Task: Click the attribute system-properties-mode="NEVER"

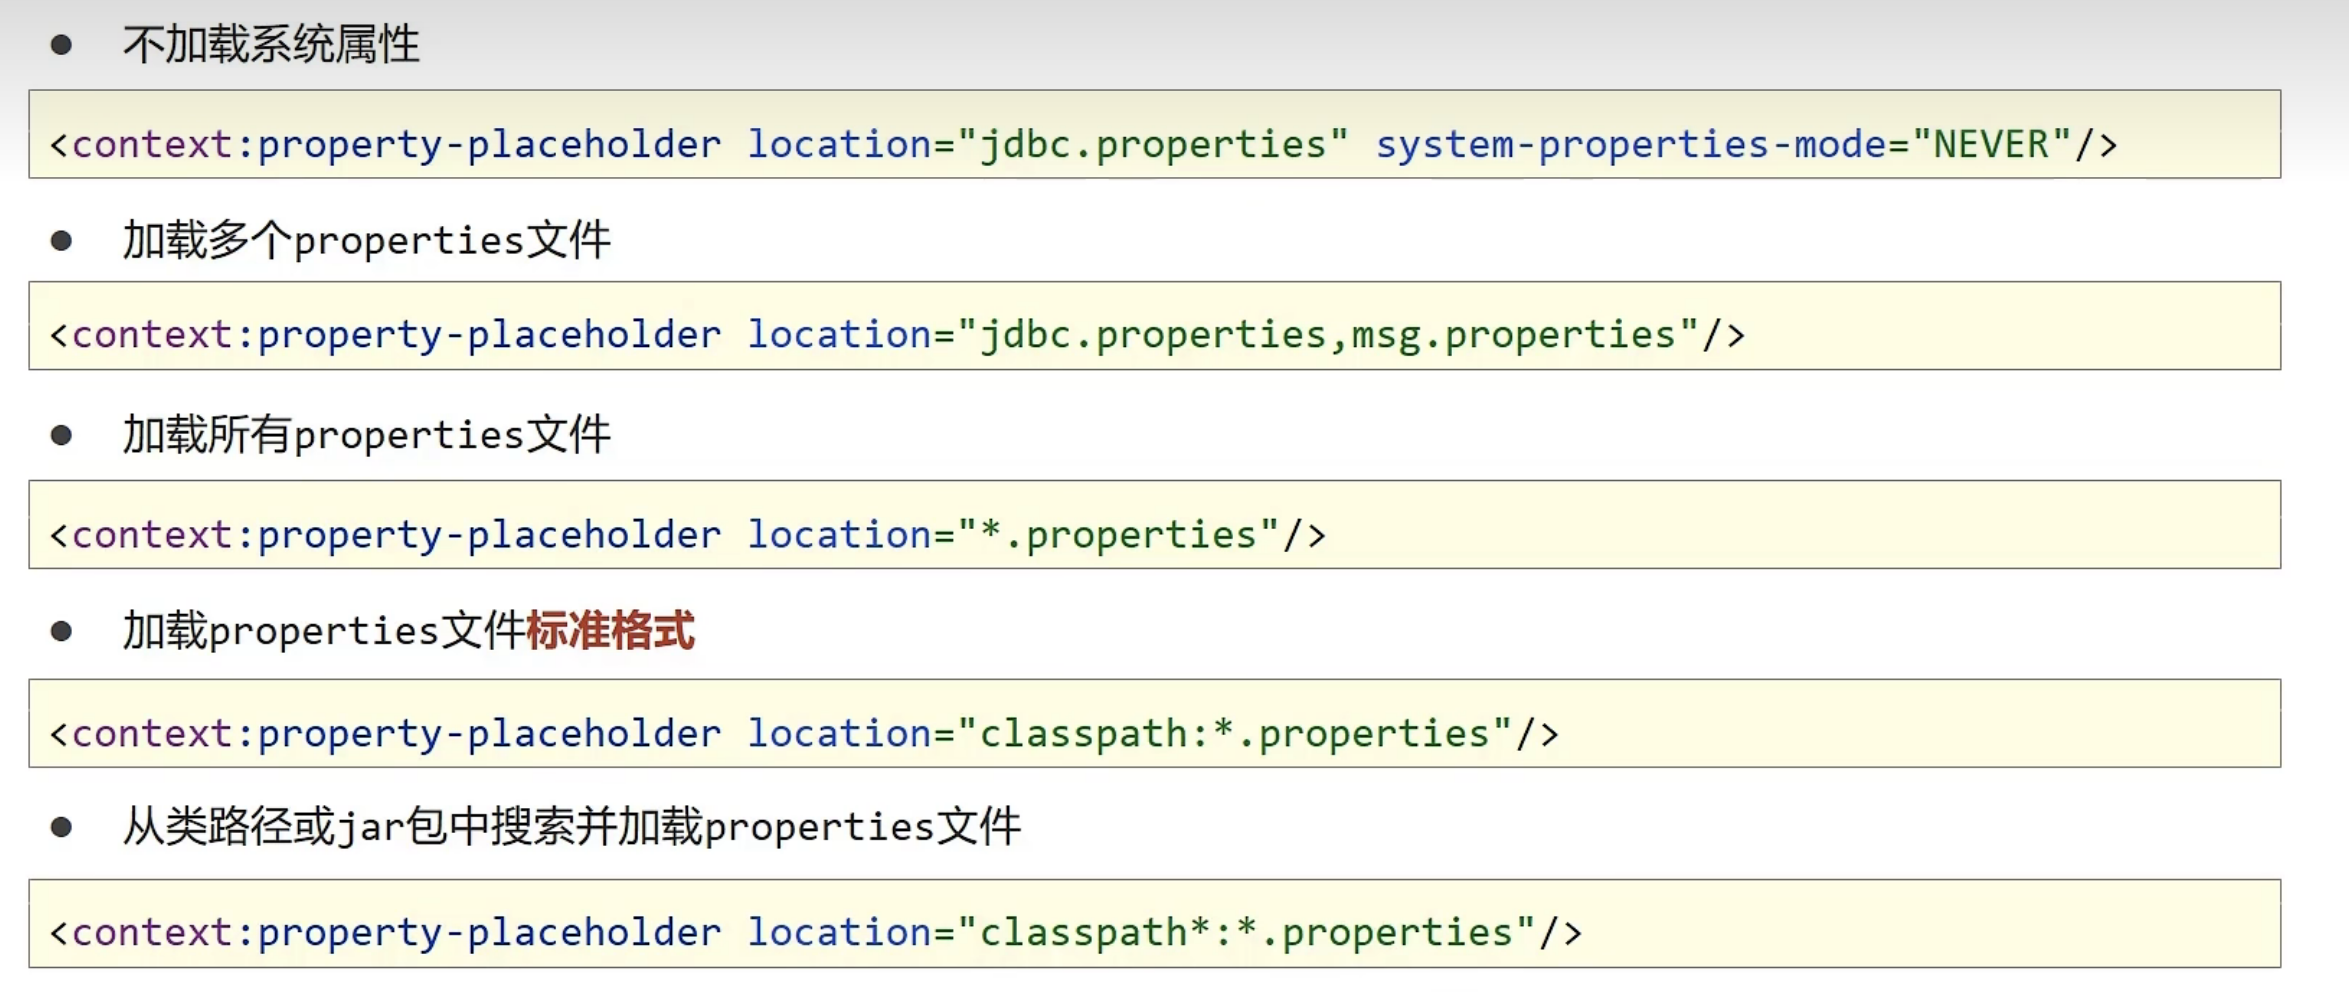Action: (x=1724, y=145)
